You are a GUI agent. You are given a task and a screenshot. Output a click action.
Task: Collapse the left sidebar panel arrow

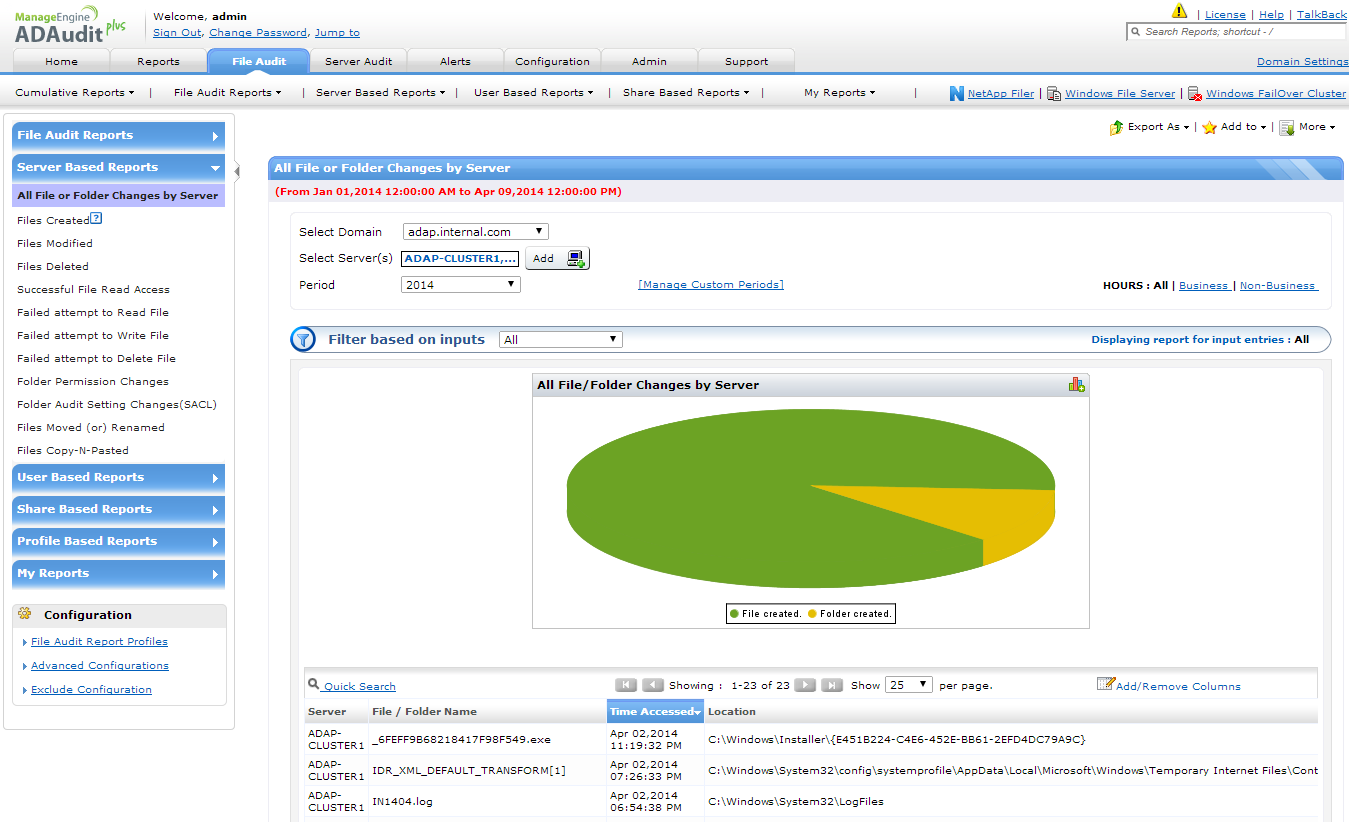[237, 171]
